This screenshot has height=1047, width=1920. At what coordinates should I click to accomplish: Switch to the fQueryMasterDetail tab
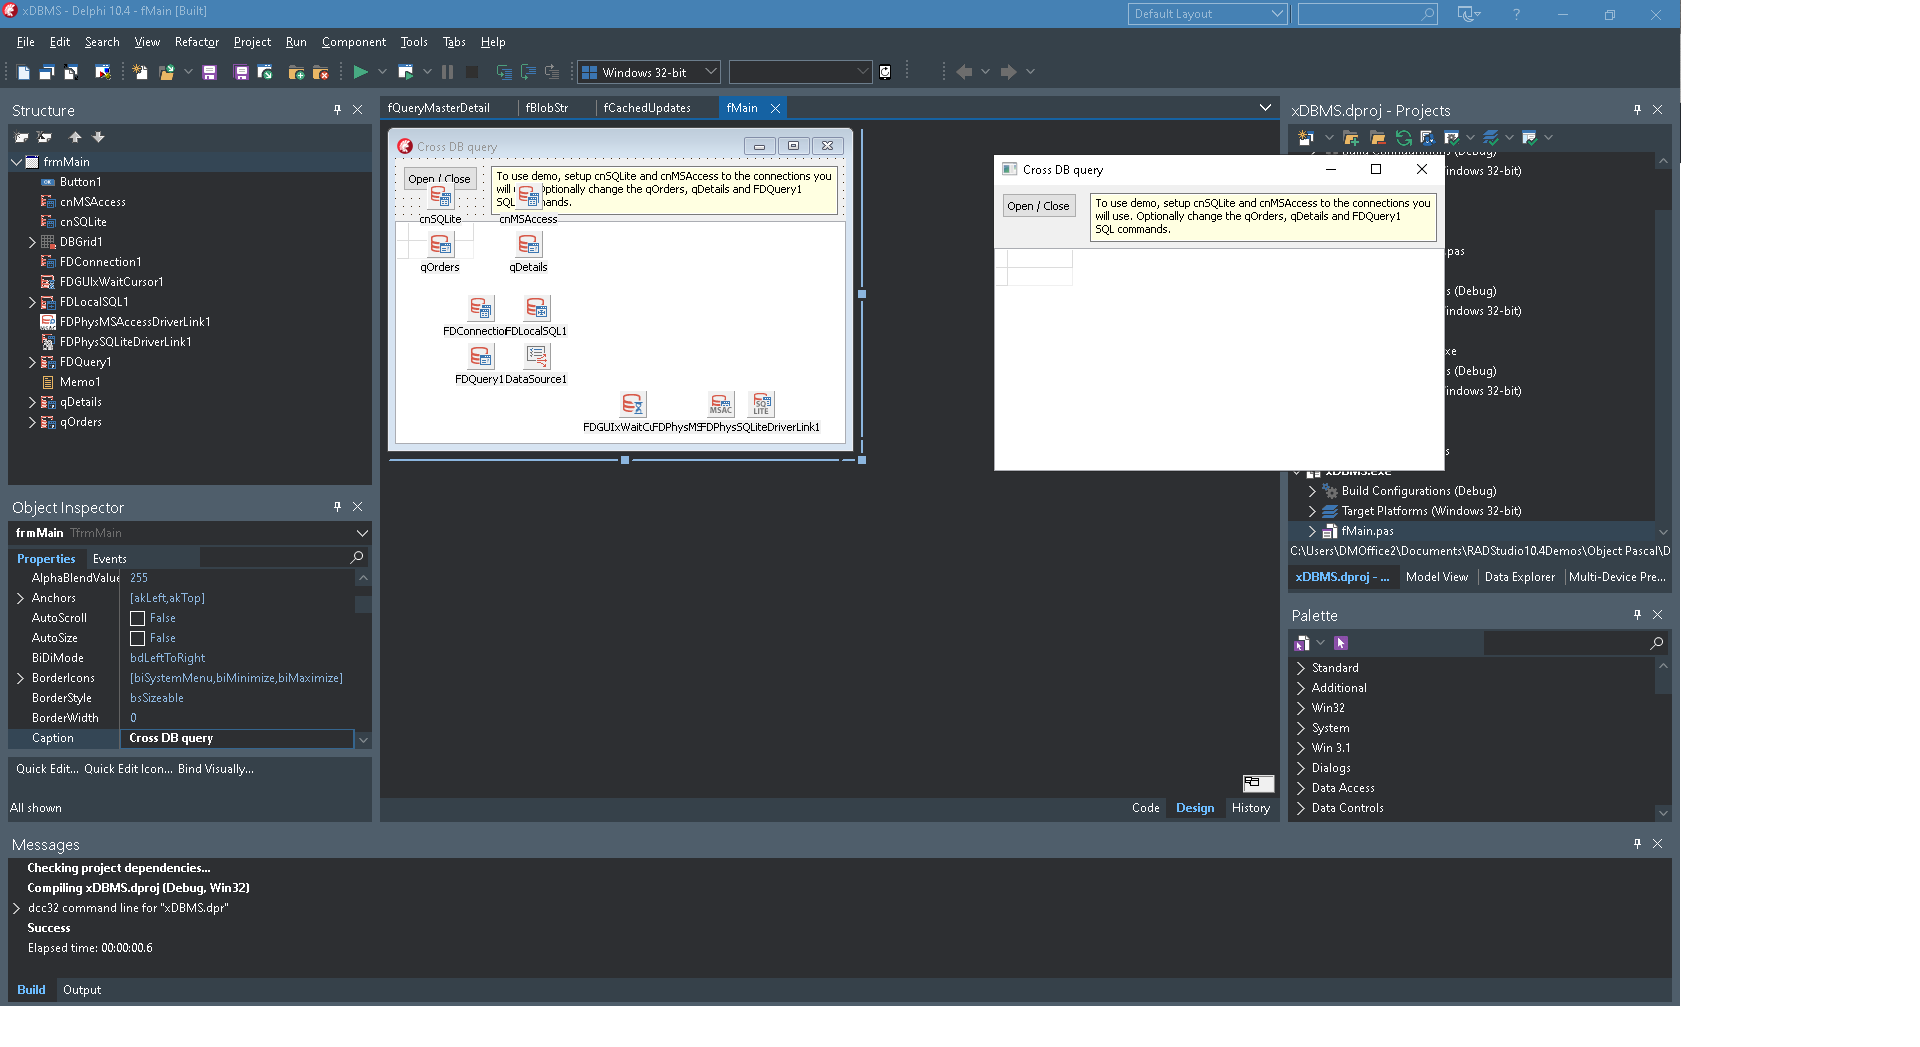(x=439, y=108)
